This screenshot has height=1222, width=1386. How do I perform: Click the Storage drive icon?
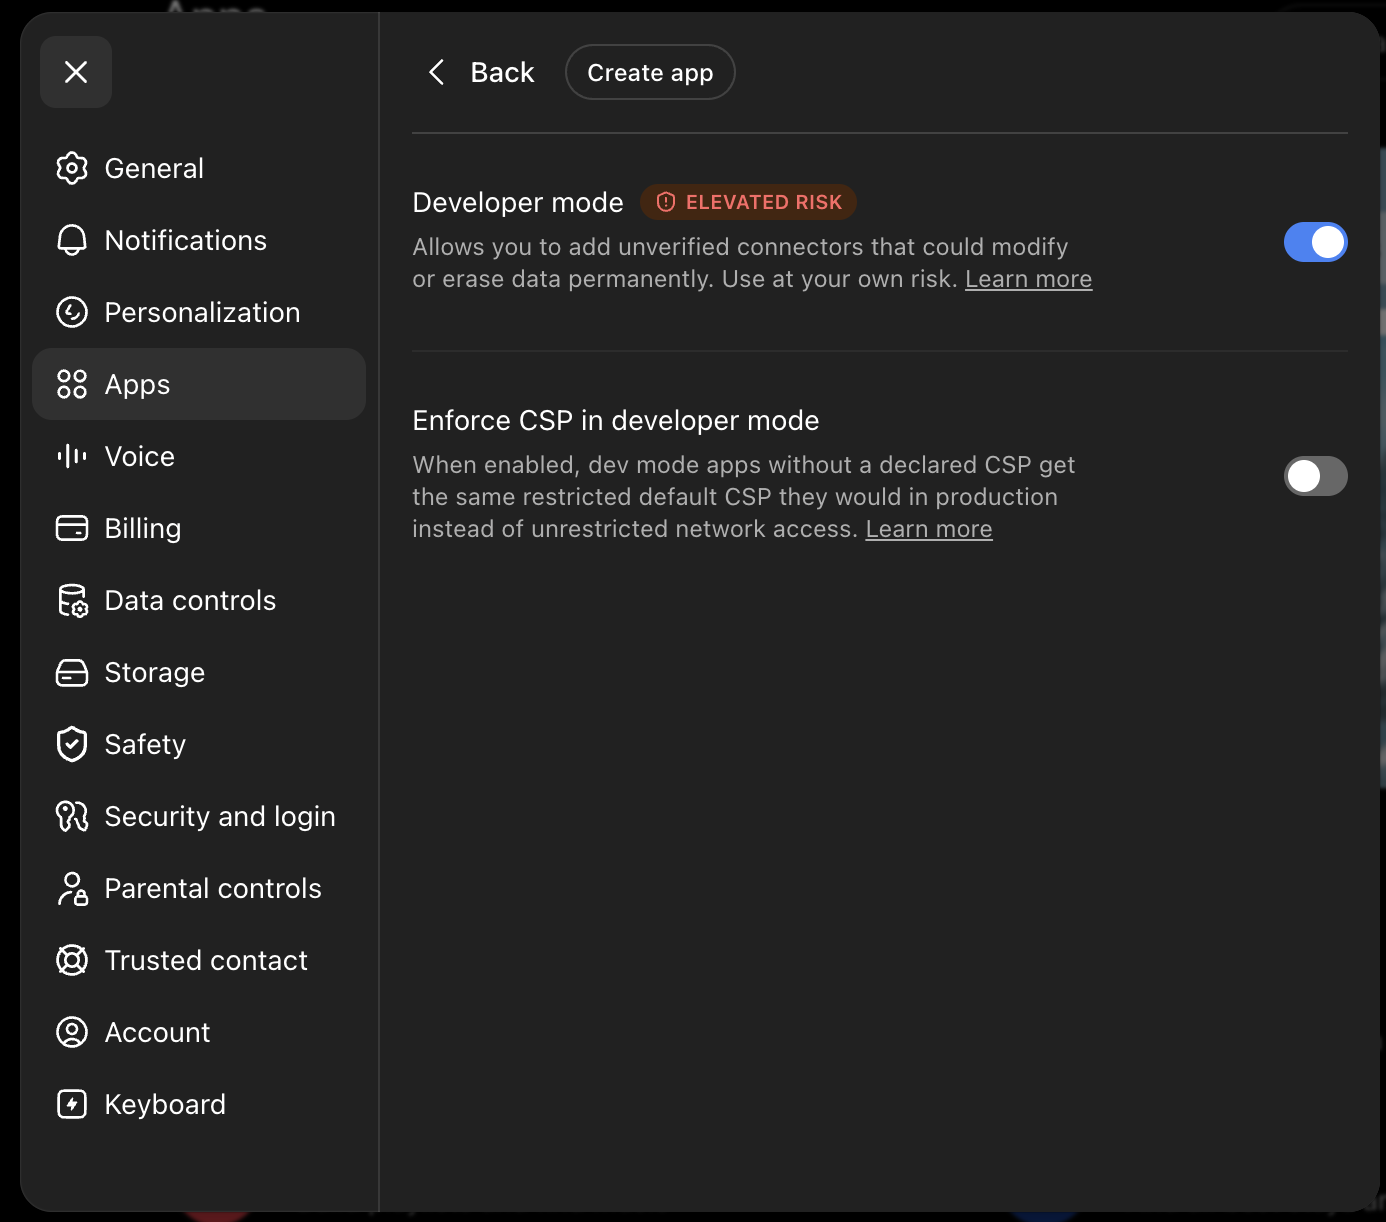tap(72, 672)
